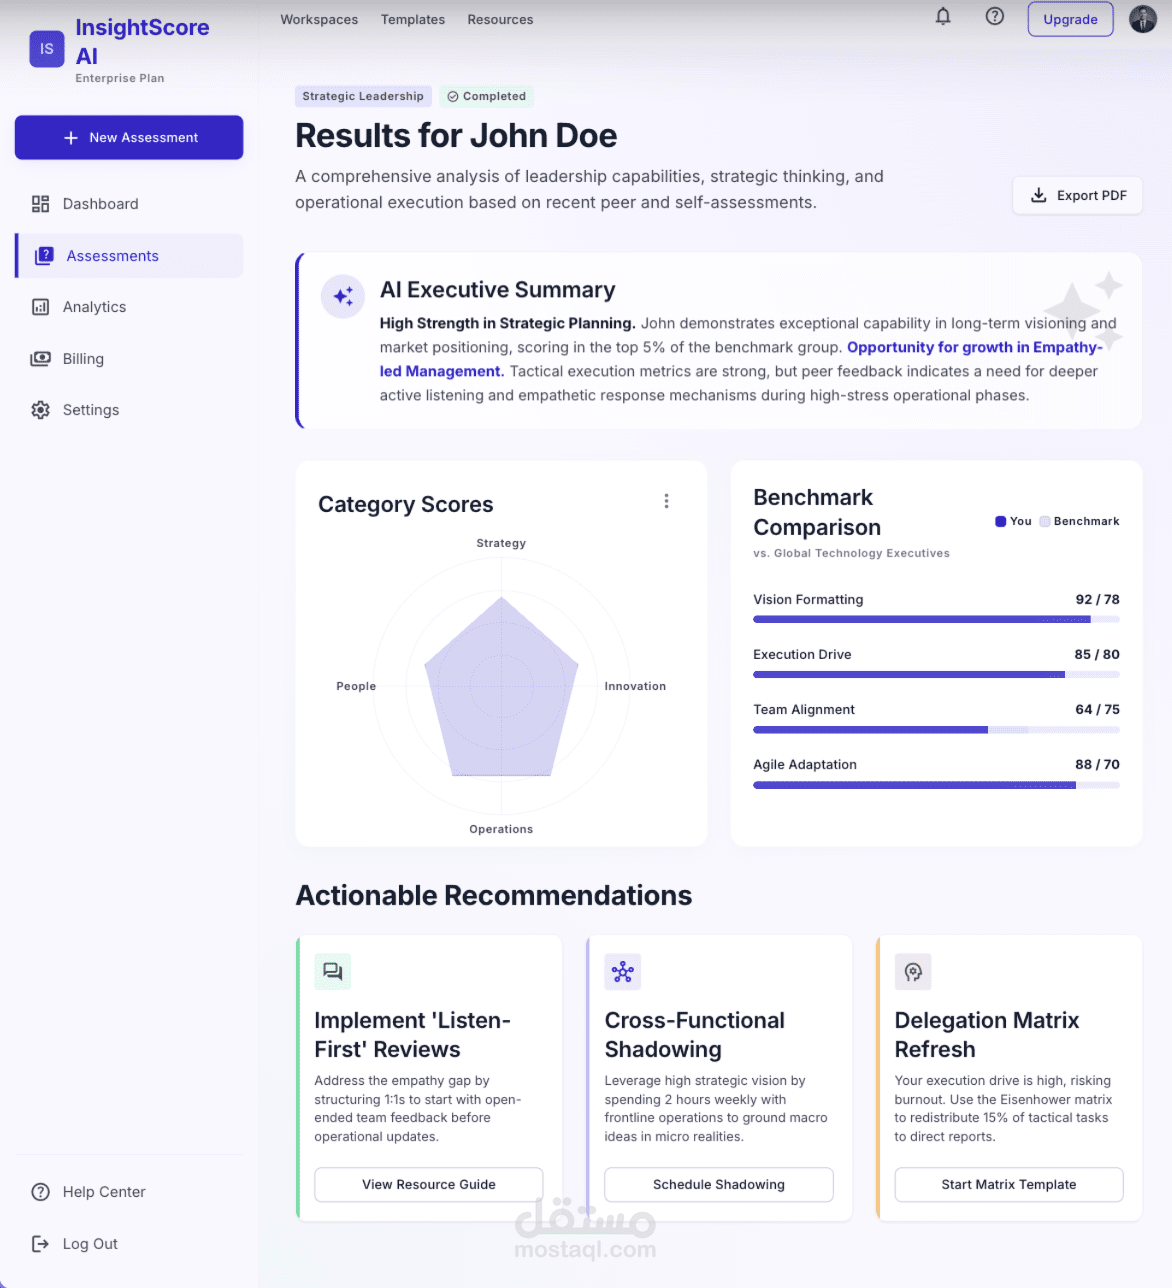Image resolution: width=1172 pixels, height=1288 pixels.
Task: Click the Dashboard grid icon
Action: pyautogui.click(x=40, y=204)
